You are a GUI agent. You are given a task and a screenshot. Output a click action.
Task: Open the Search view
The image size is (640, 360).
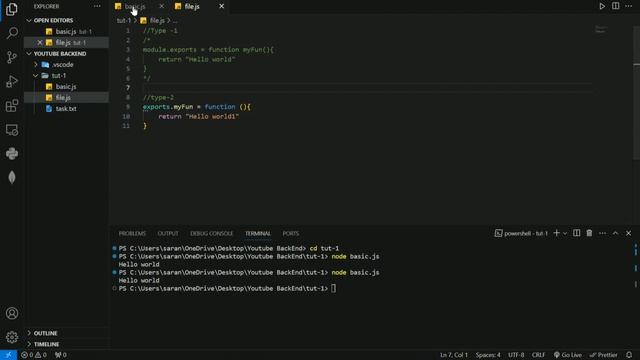12,33
